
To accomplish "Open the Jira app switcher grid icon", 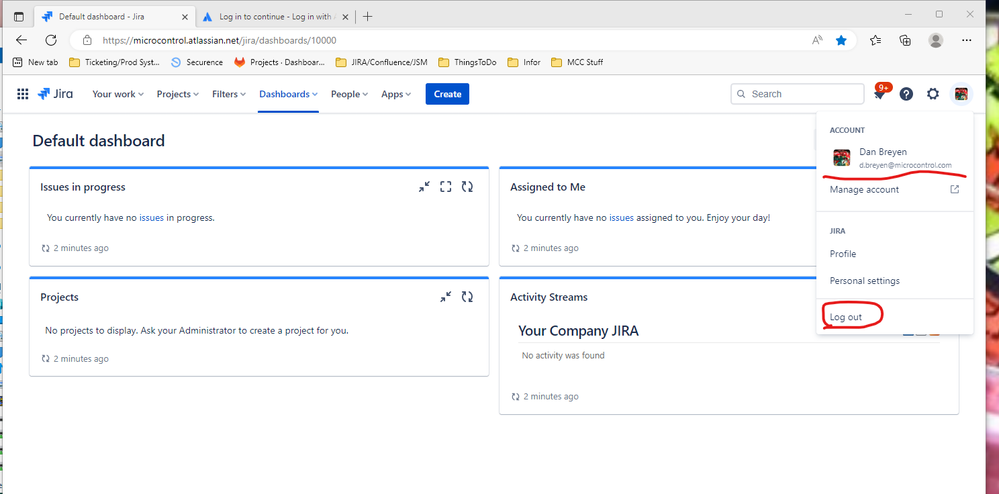I will [22, 94].
